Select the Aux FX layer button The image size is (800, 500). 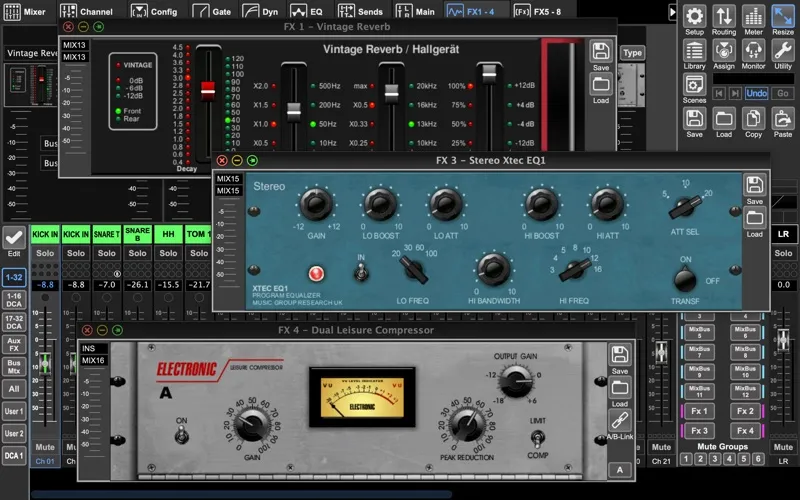14,344
